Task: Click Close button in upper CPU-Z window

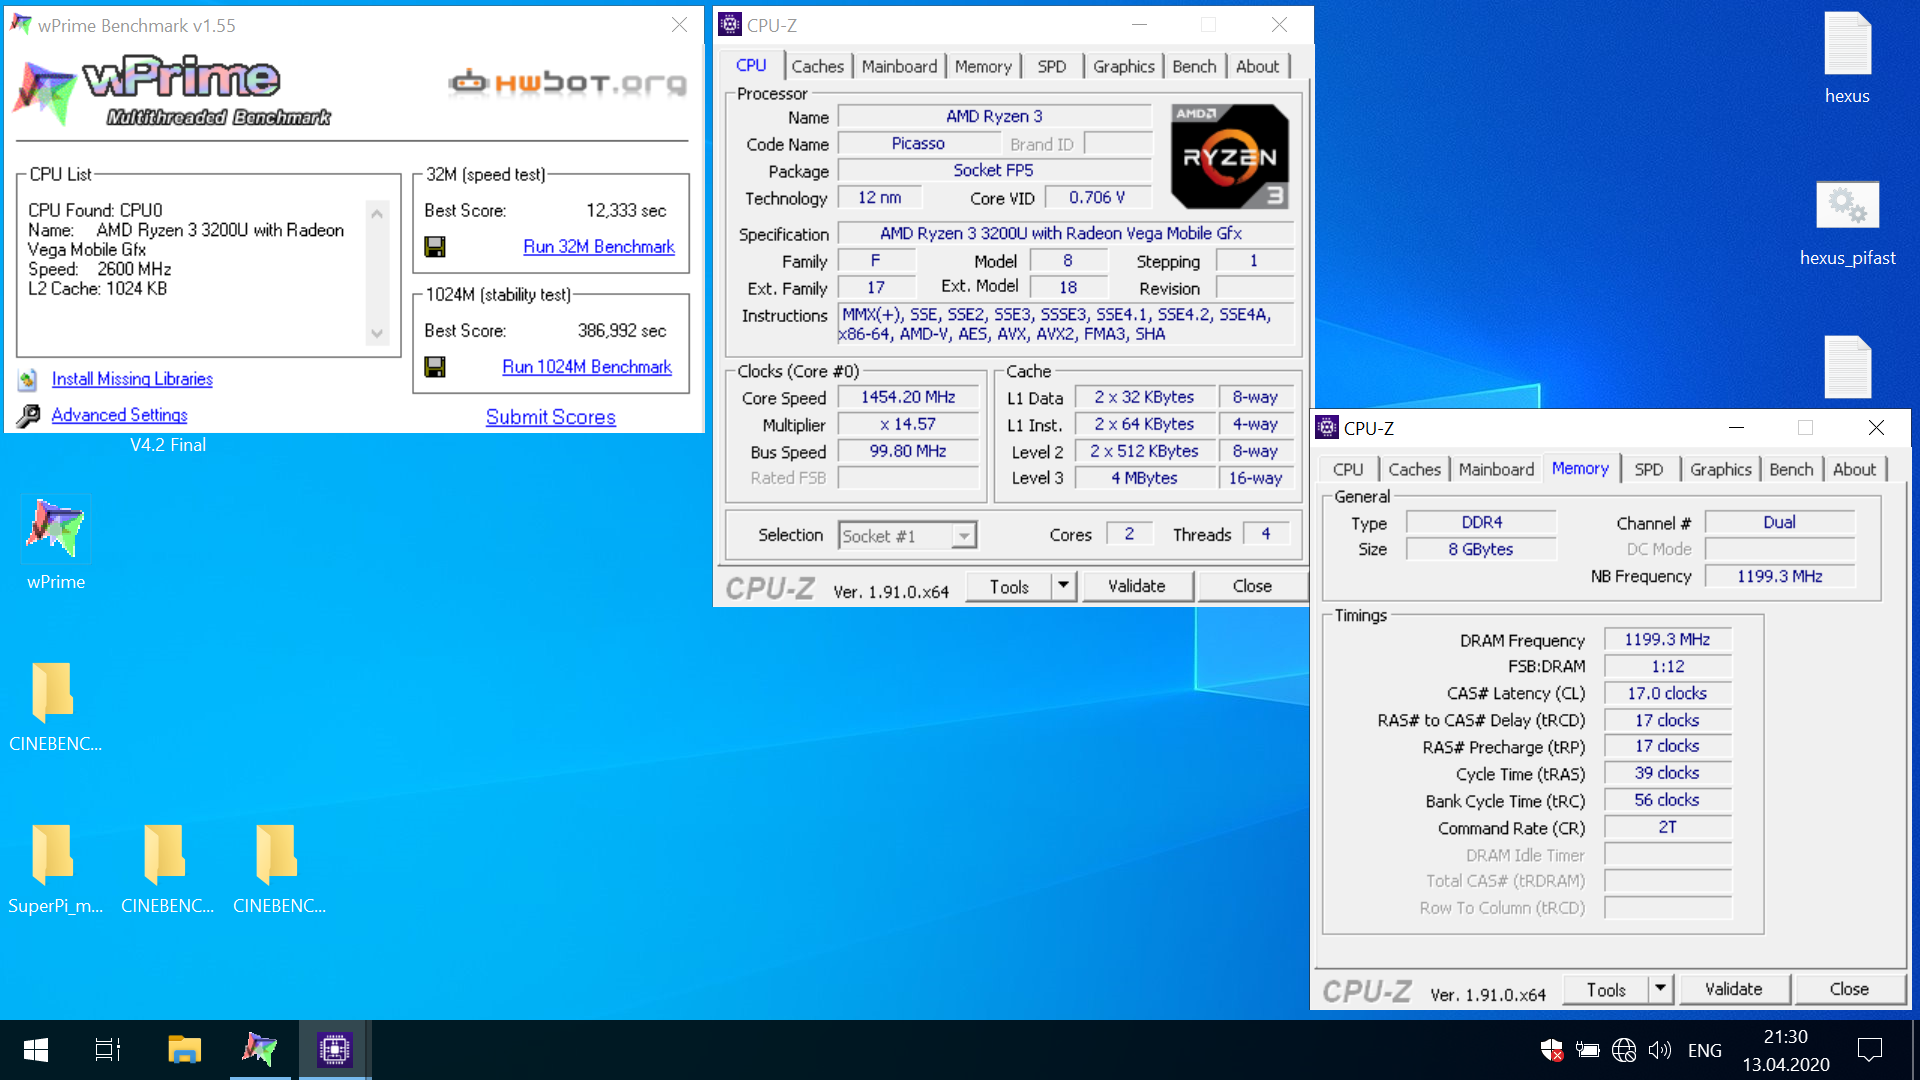Action: click(1252, 586)
